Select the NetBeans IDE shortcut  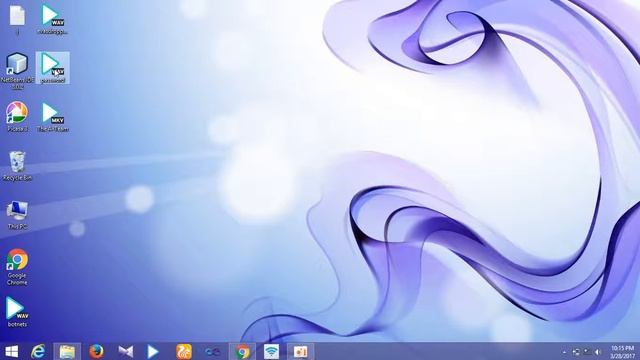(17, 70)
